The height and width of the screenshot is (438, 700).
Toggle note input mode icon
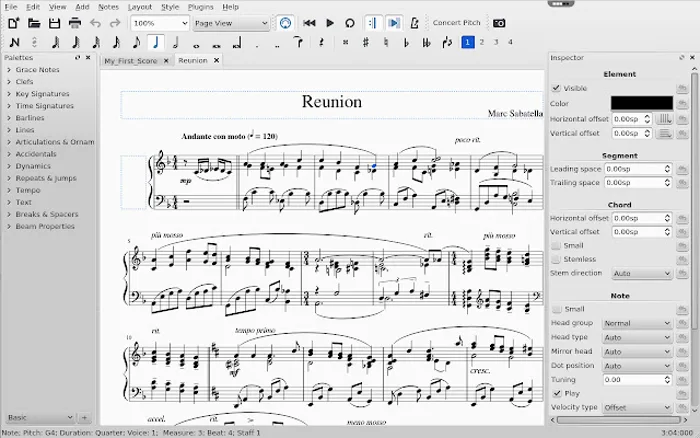click(x=13, y=42)
